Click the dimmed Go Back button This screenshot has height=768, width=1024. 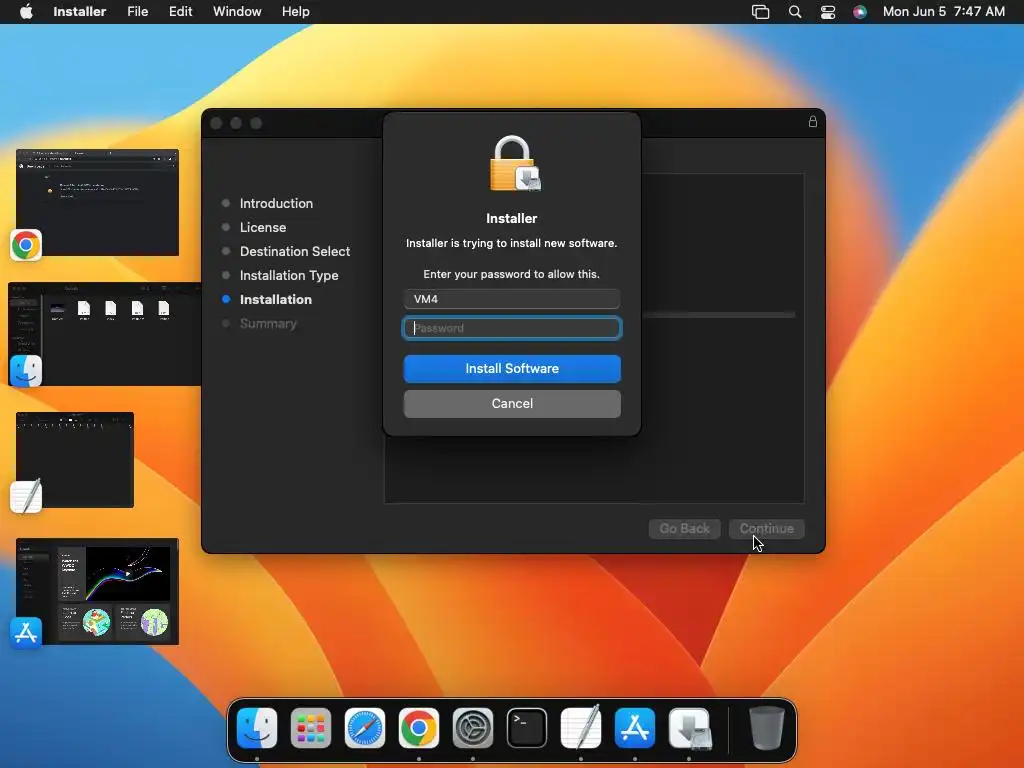(x=684, y=528)
